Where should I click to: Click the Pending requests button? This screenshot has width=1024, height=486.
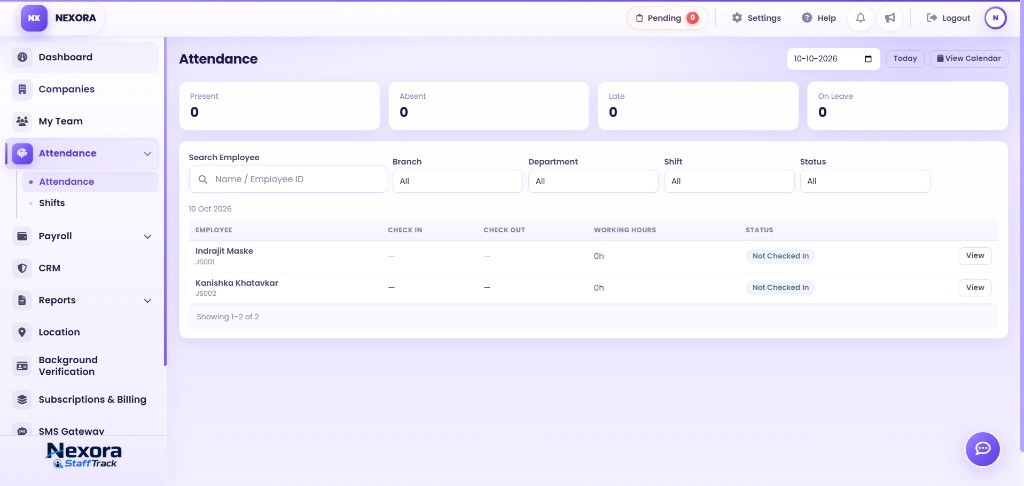667,18
